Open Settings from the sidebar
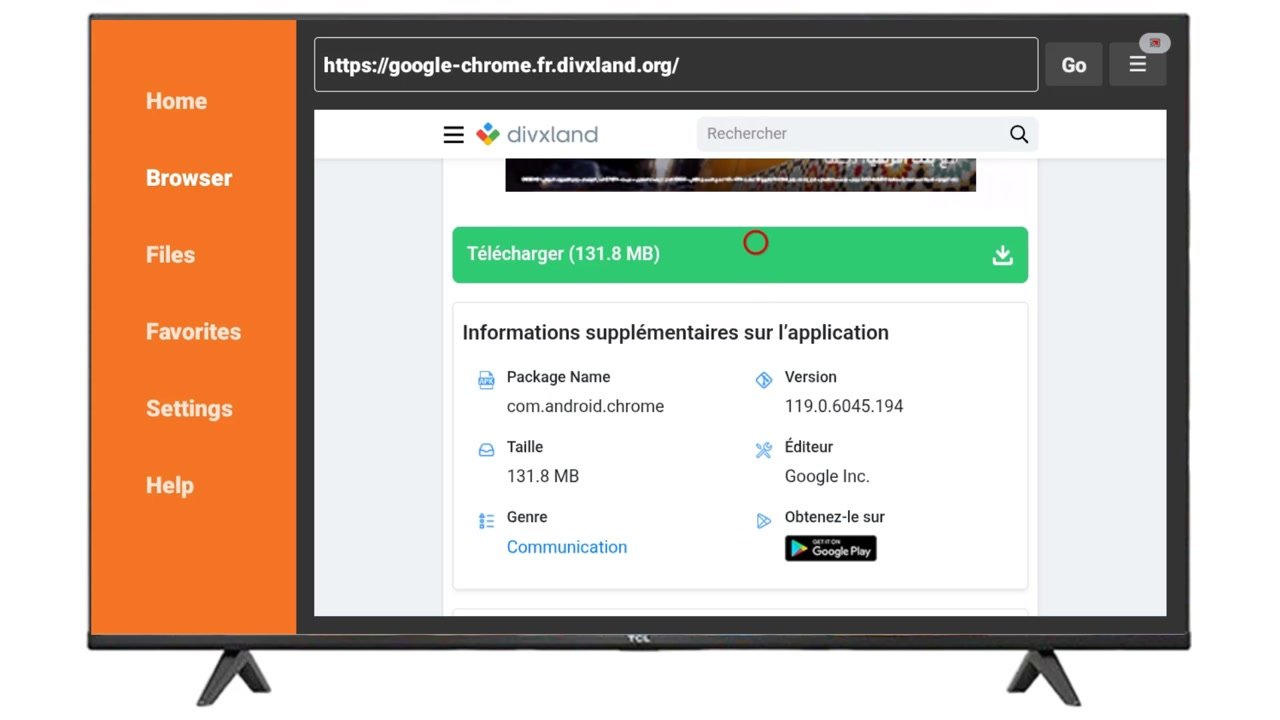1280x720 pixels. tap(189, 409)
